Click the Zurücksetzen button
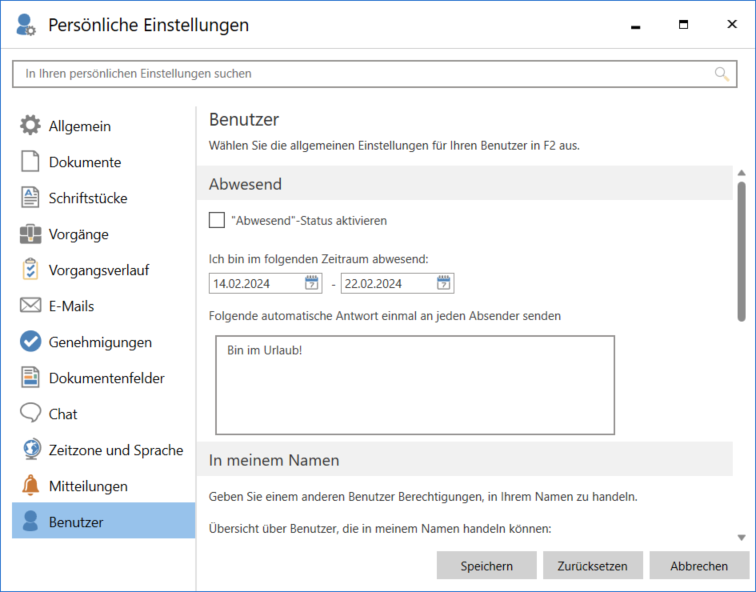Screen dimensions: 756x592 [x=593, y=565]
